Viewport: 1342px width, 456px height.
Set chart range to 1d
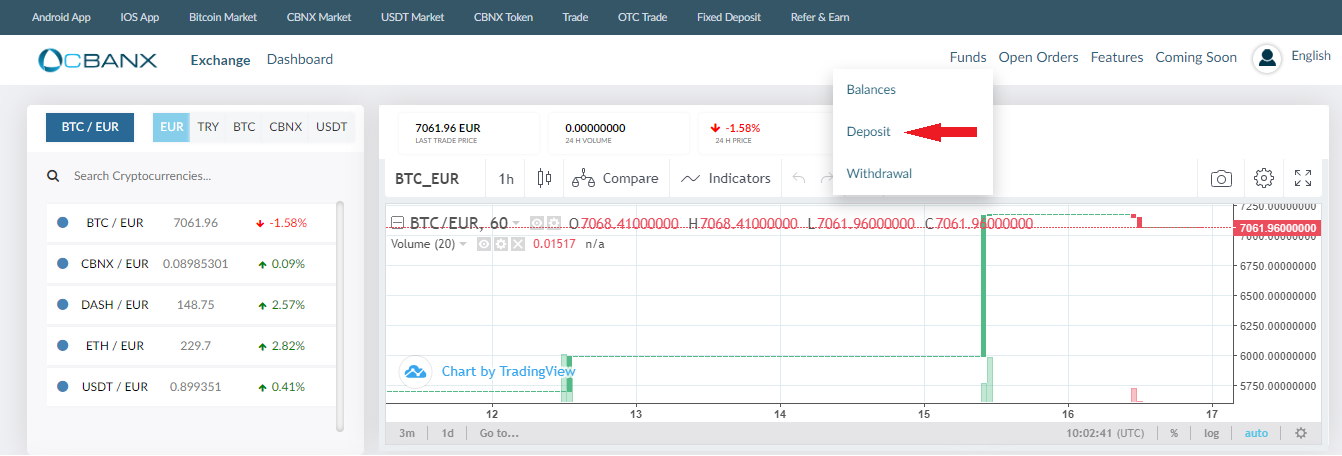pos(448,433)
